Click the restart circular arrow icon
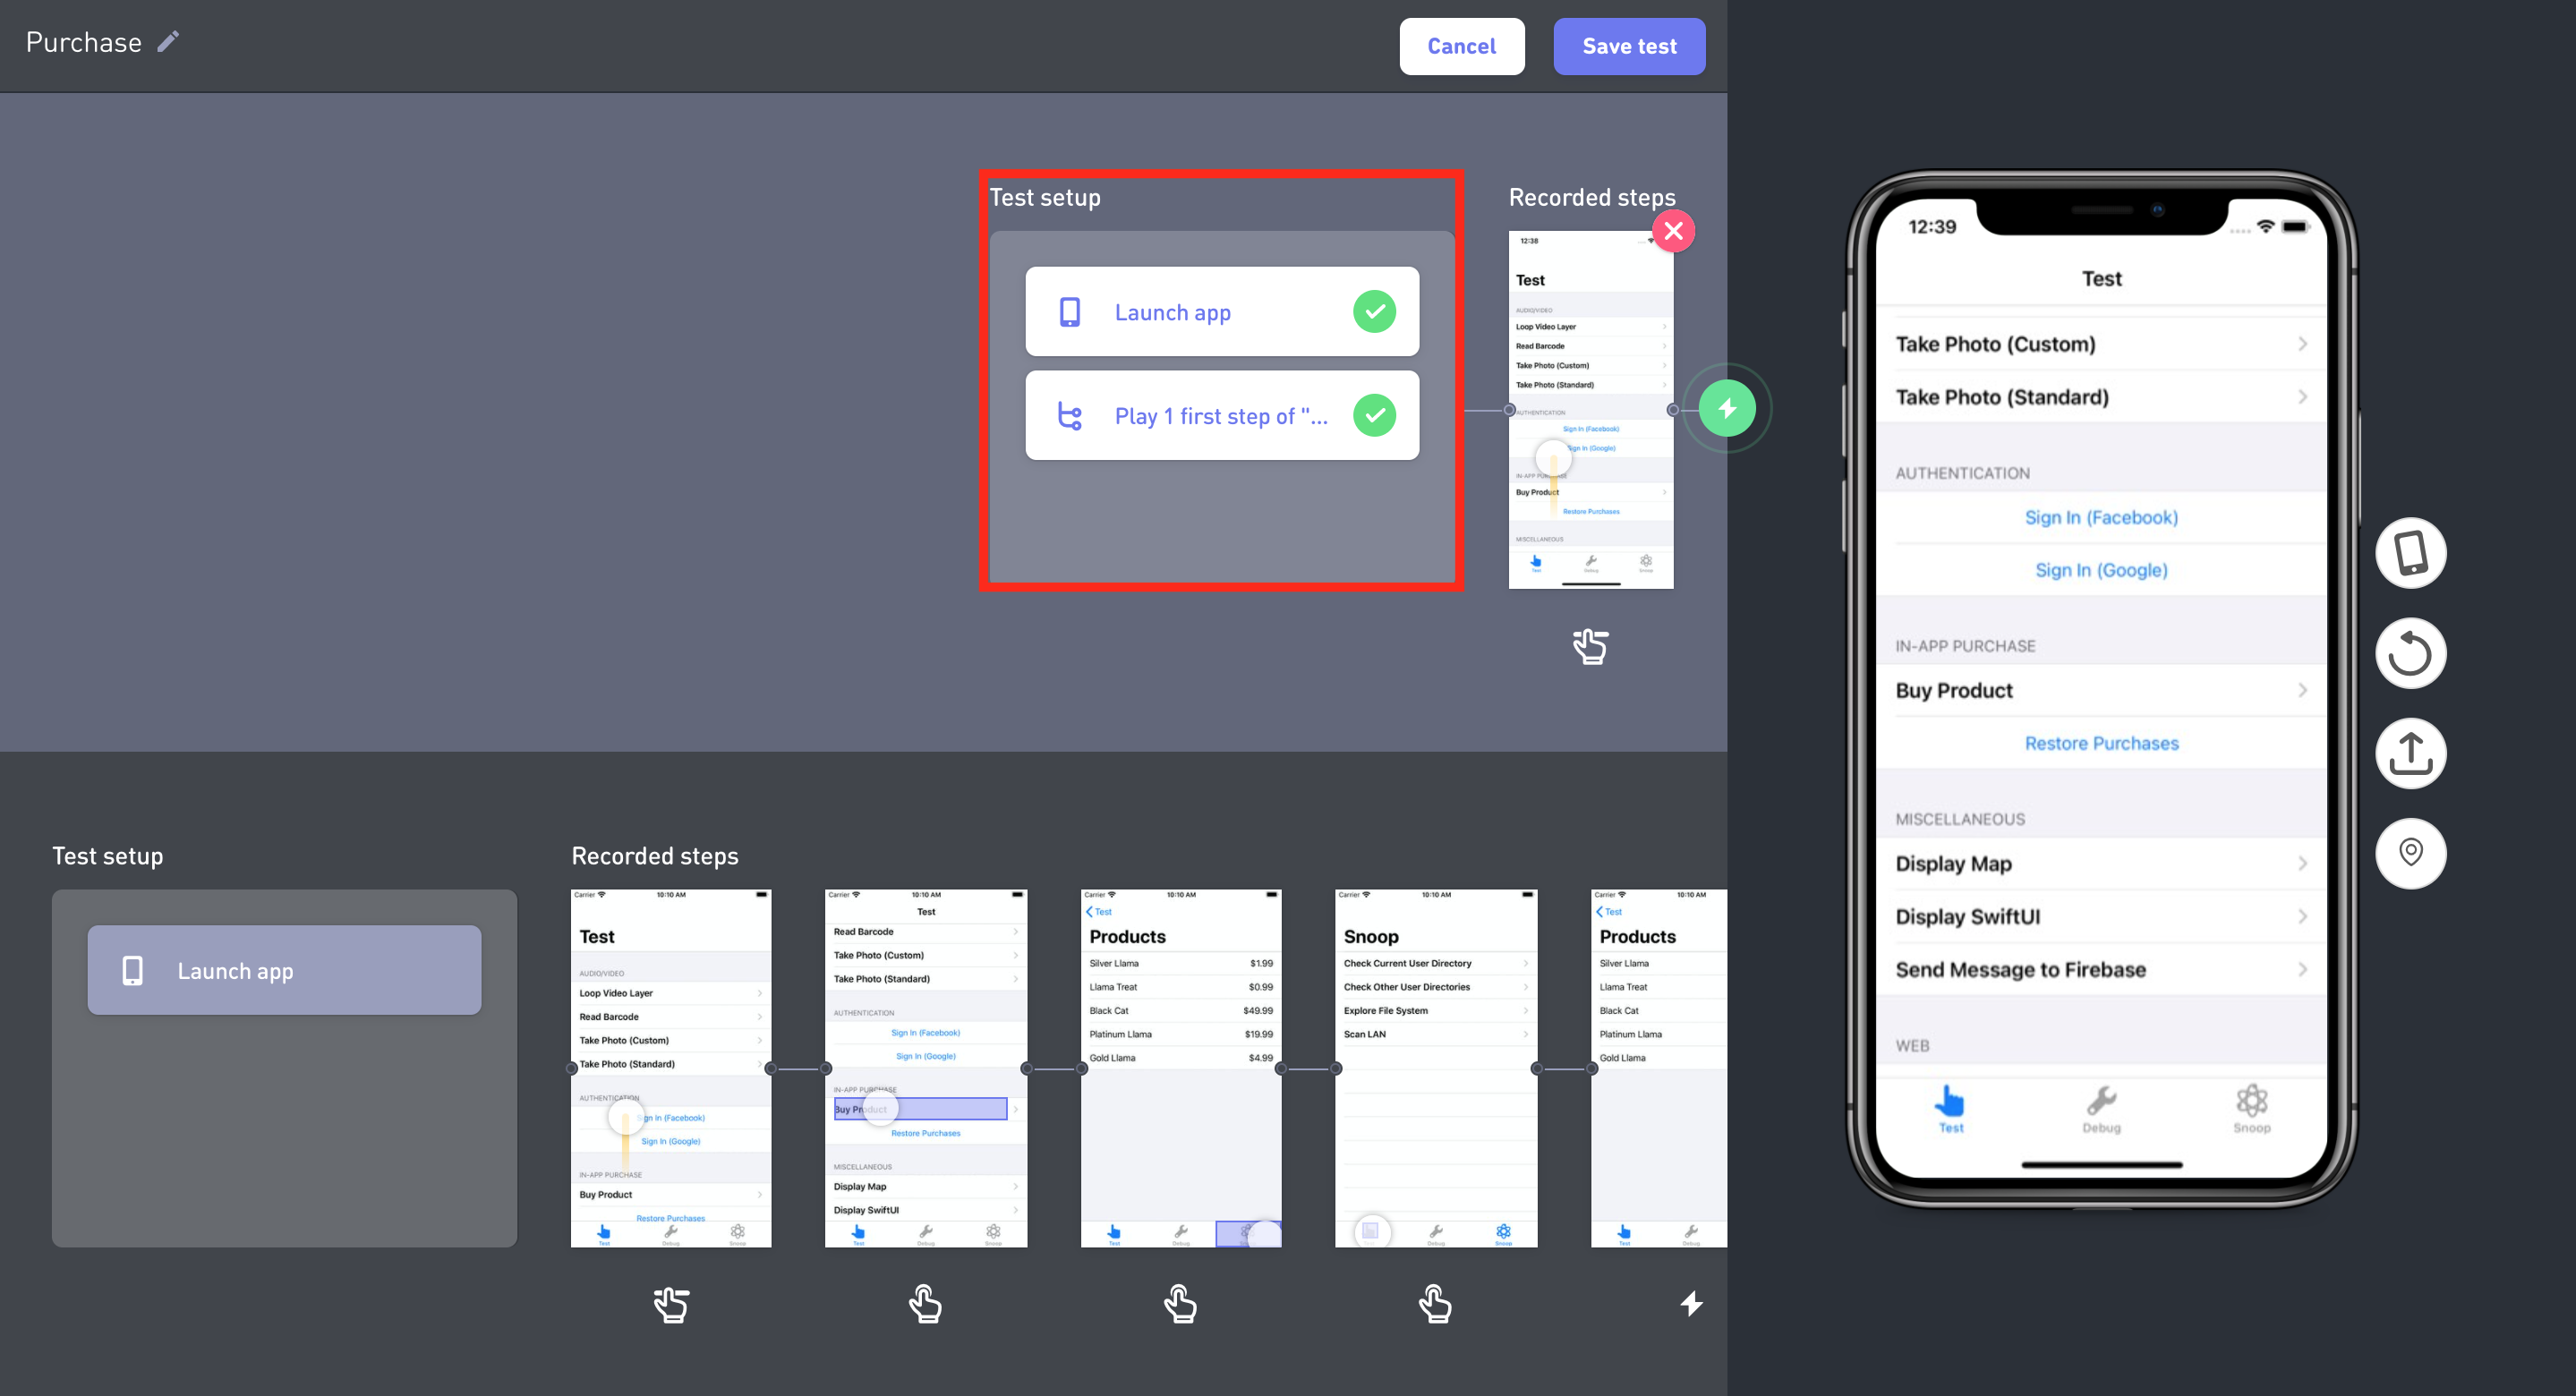Screen dimensions: 2576x1396 pos(2410,654)
